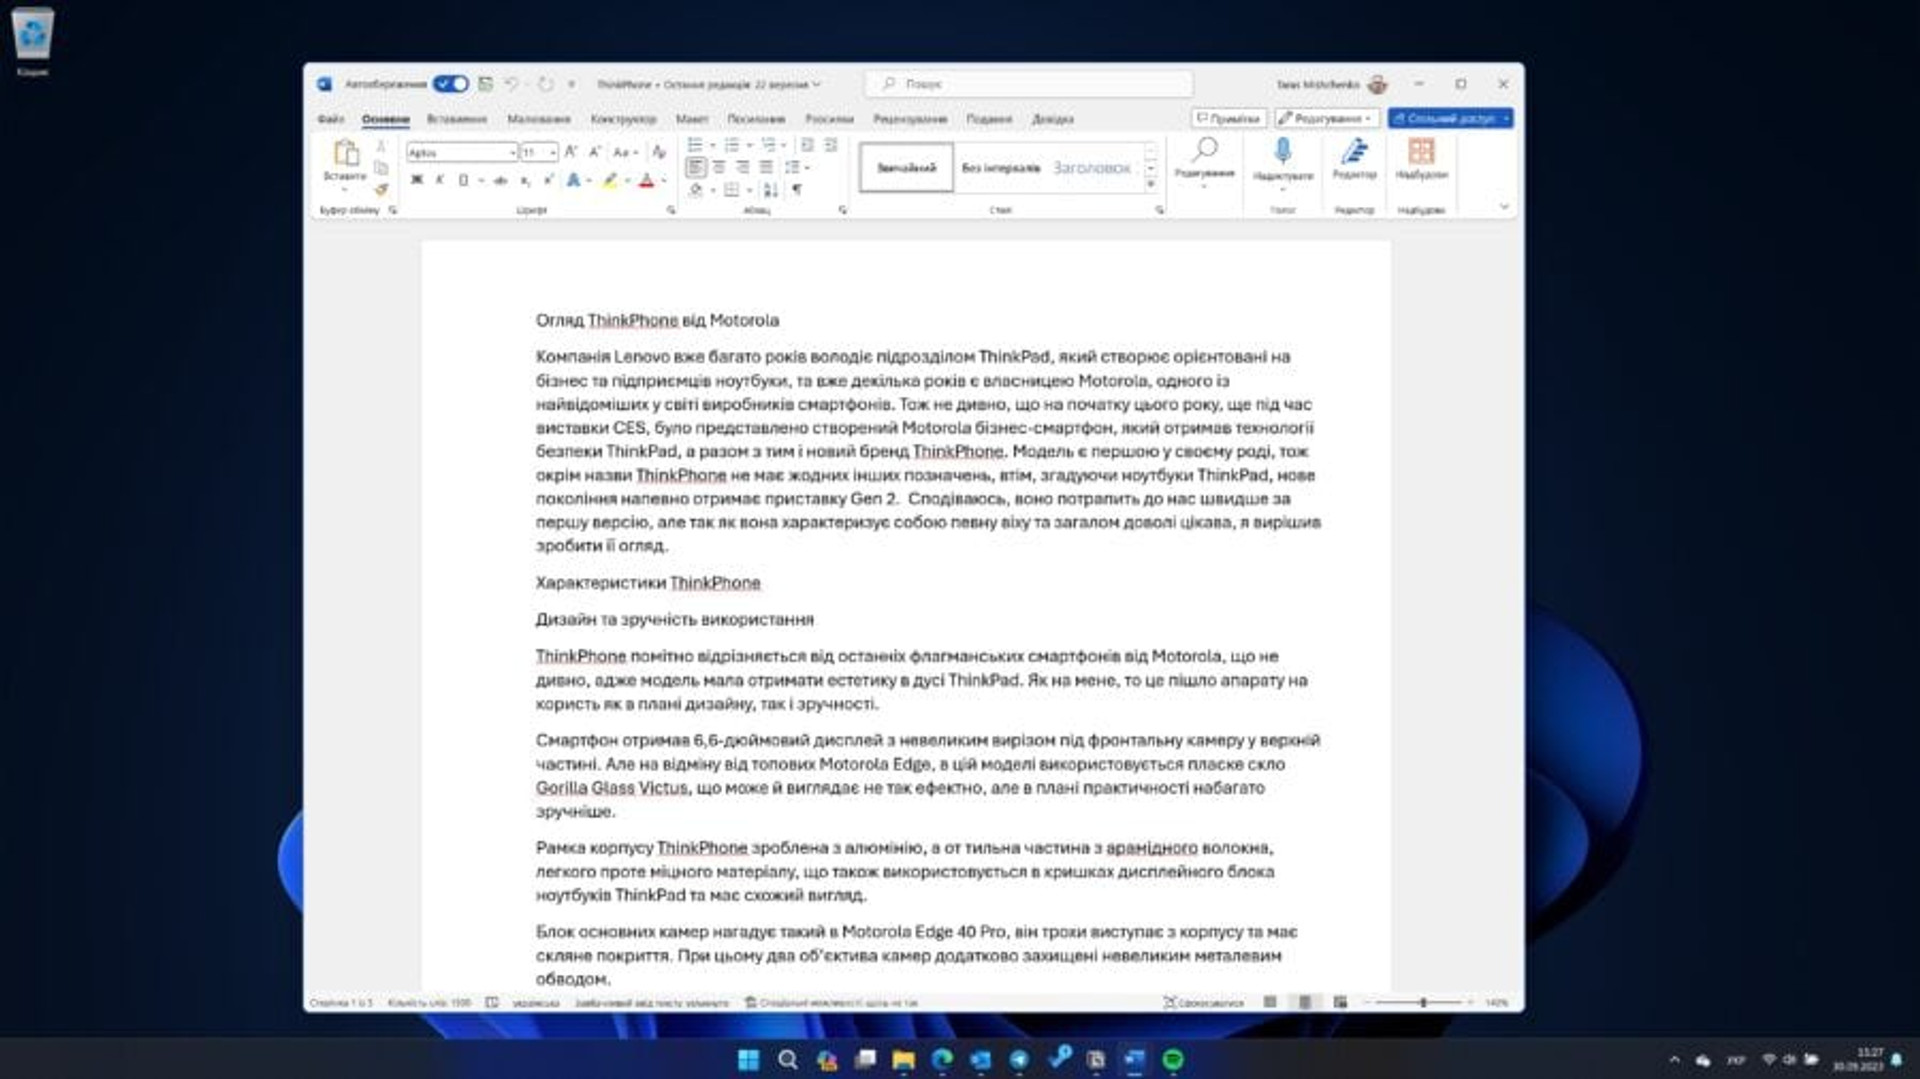Open the Редагування mode dropdown
Viewport: 1920px width, 1079px height.
(1326, 118)
